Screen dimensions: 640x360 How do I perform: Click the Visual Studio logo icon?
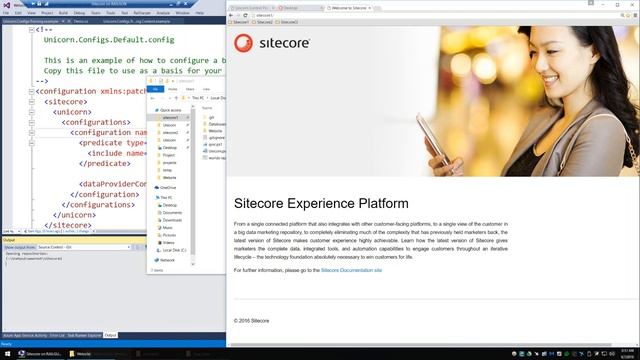click(7, 5)
